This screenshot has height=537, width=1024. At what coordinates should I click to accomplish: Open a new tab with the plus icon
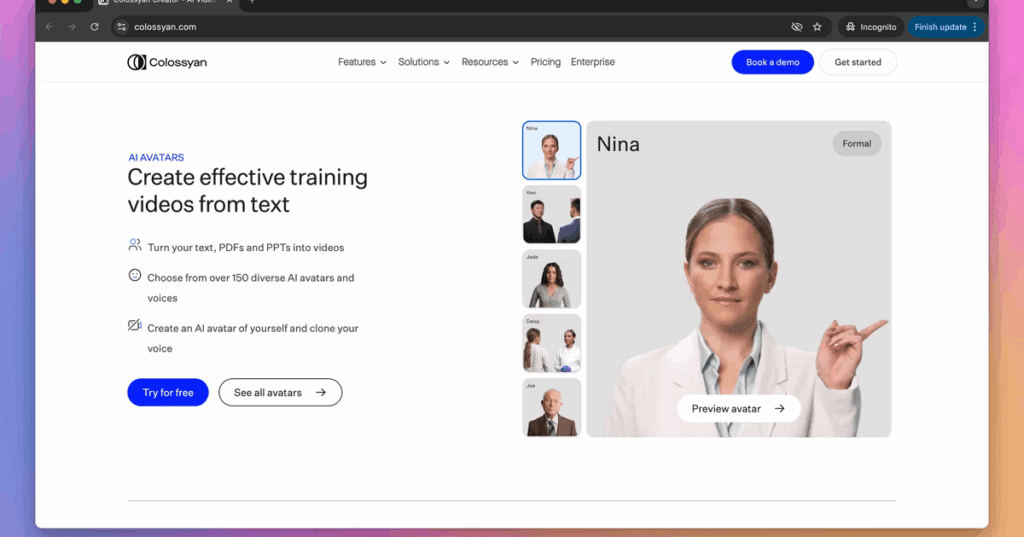pyautogui.click(x=252, y=2)
